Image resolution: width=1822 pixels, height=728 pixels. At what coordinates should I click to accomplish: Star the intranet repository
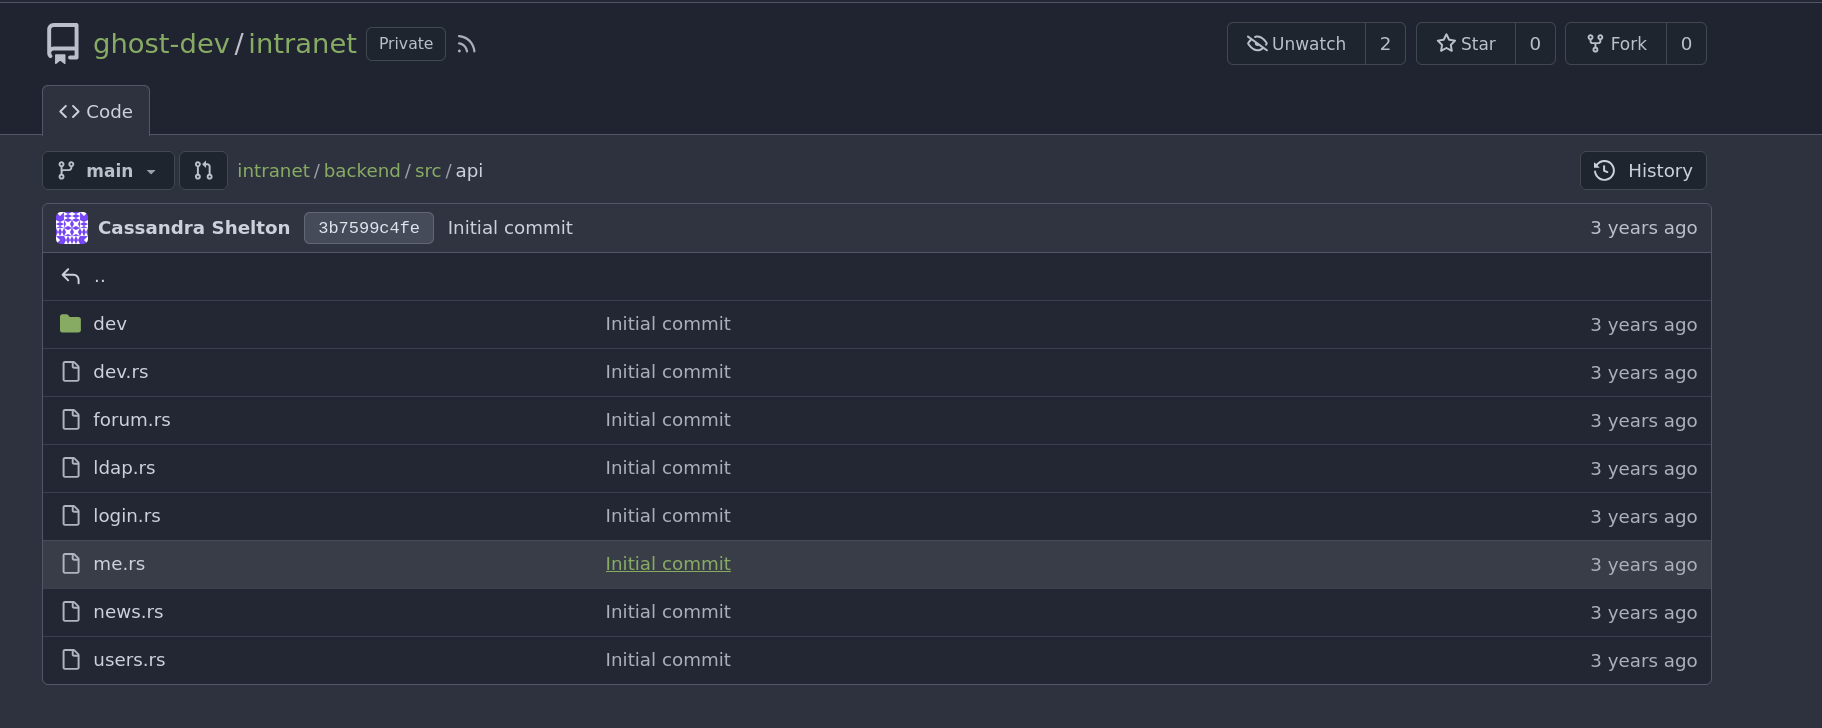click(1466, 44)
